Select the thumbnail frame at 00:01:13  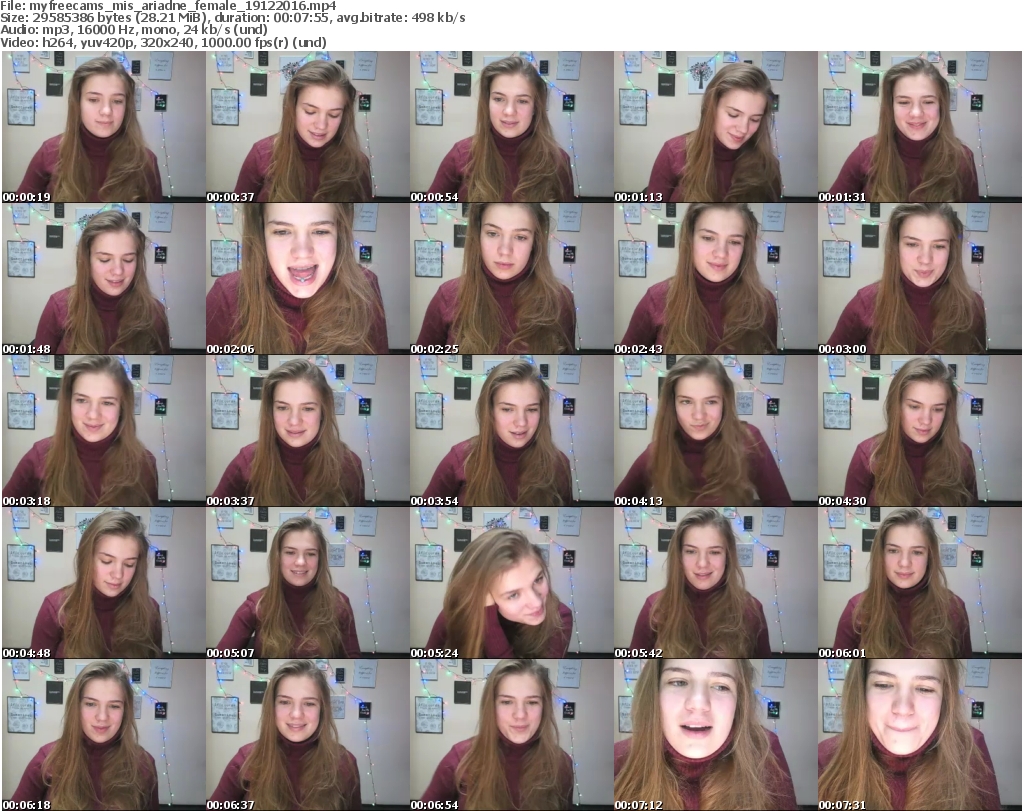coord(715,127)
